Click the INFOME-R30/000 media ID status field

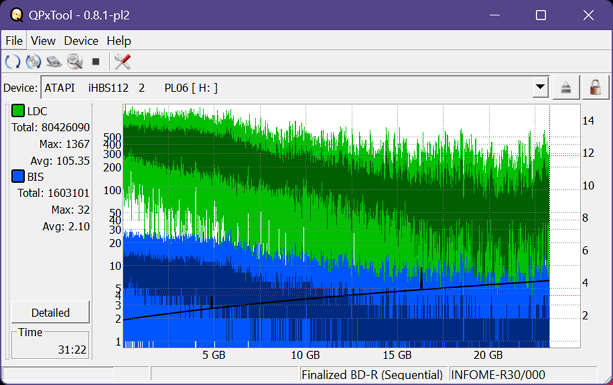pos(523,374)
